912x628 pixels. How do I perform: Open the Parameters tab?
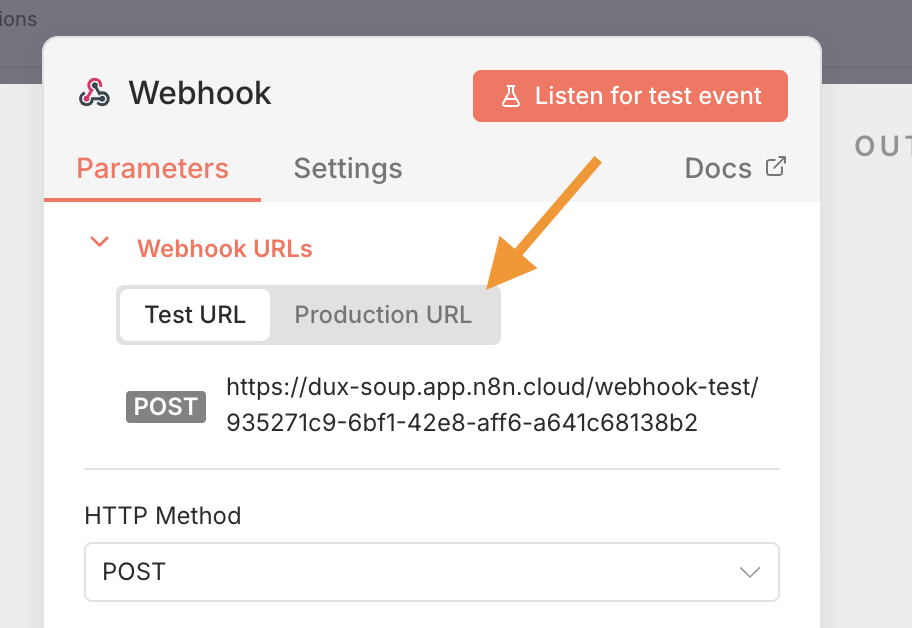pos(152,168)
